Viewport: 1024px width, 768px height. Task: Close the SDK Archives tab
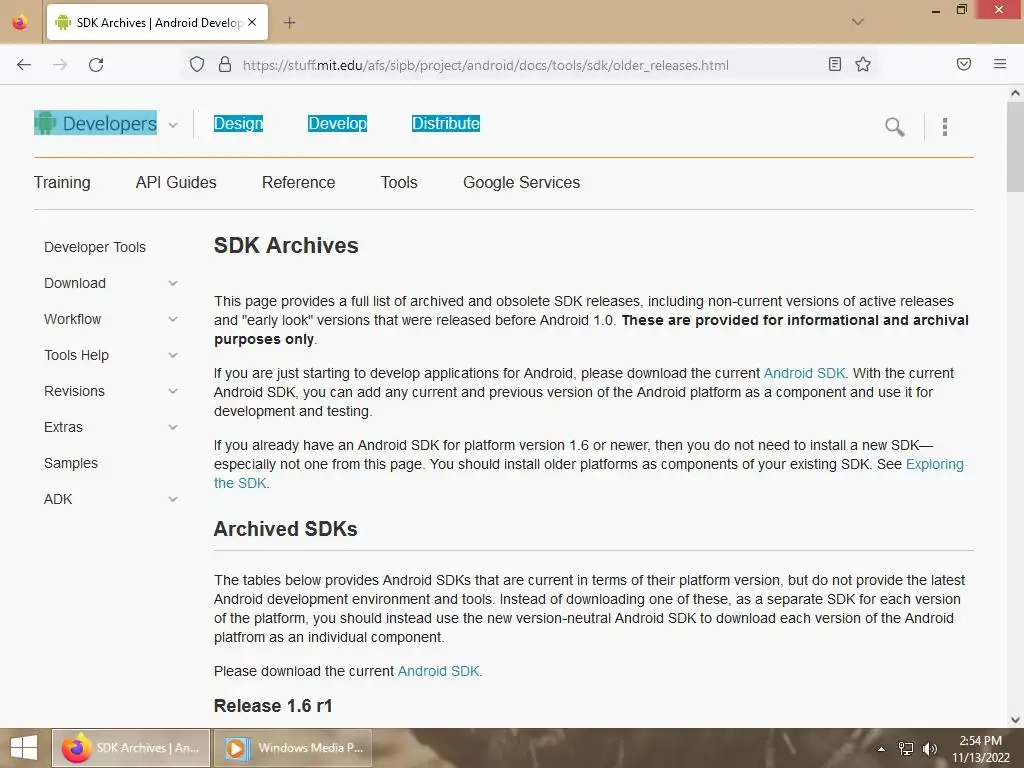pyautogui.click(x=252, y=22)
